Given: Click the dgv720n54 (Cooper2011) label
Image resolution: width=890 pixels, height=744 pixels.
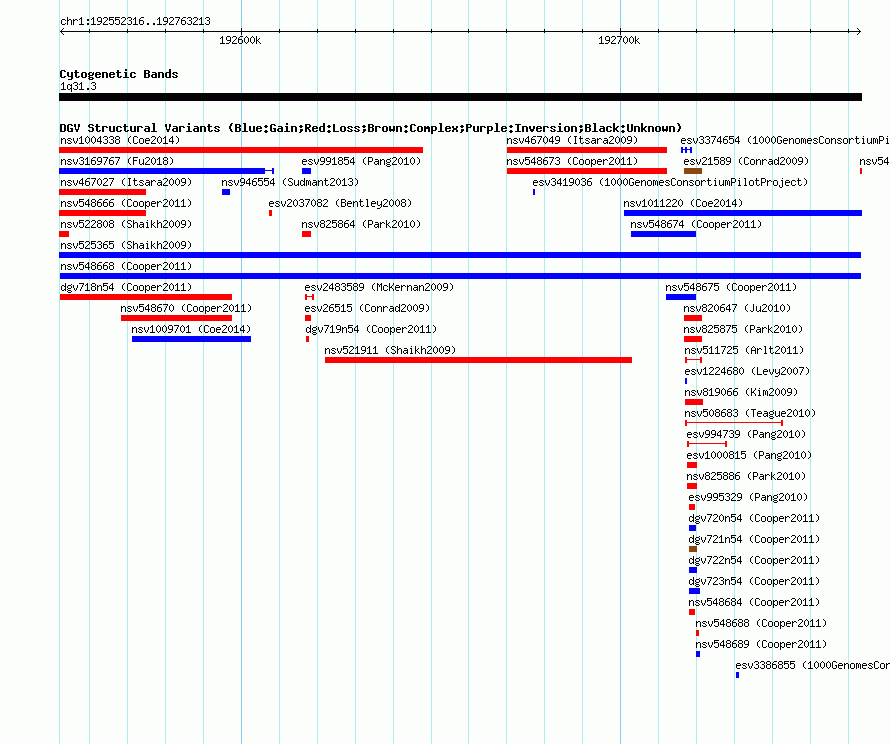Looking at the screenshot, I should (x=754, y=518).
